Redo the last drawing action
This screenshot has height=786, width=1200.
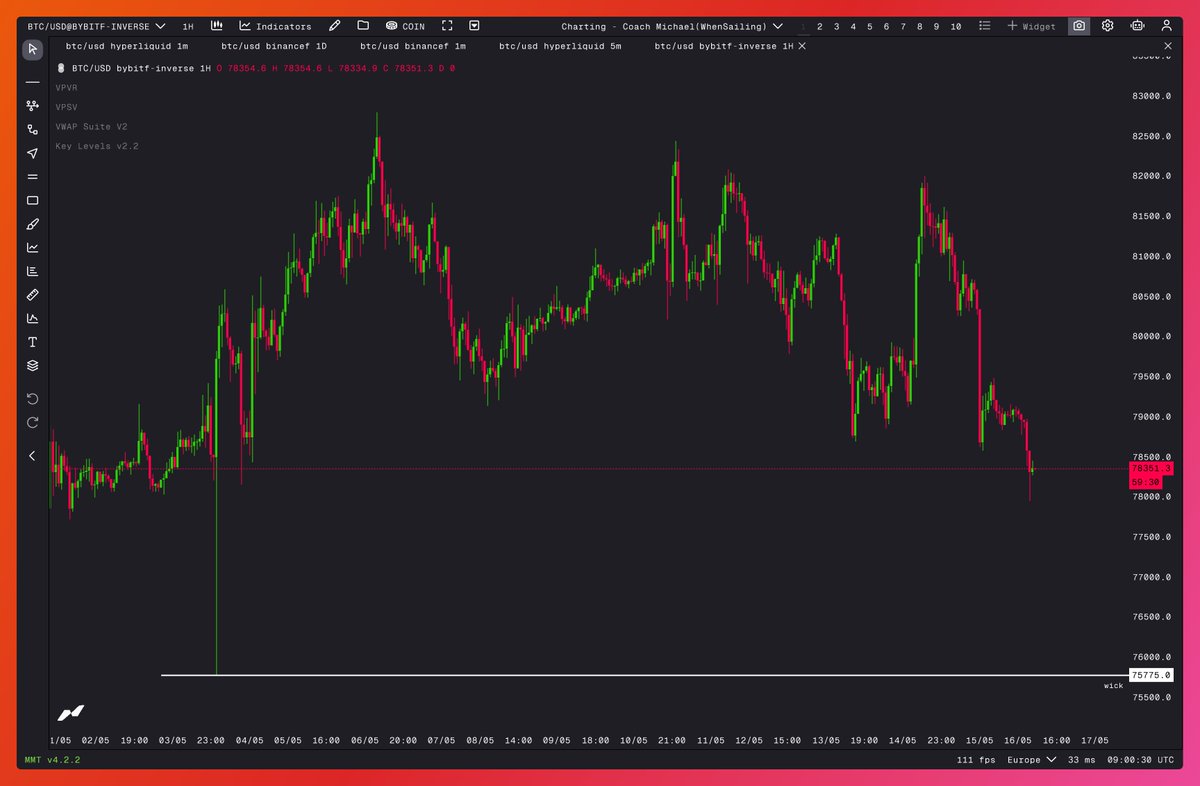[33, 422]
